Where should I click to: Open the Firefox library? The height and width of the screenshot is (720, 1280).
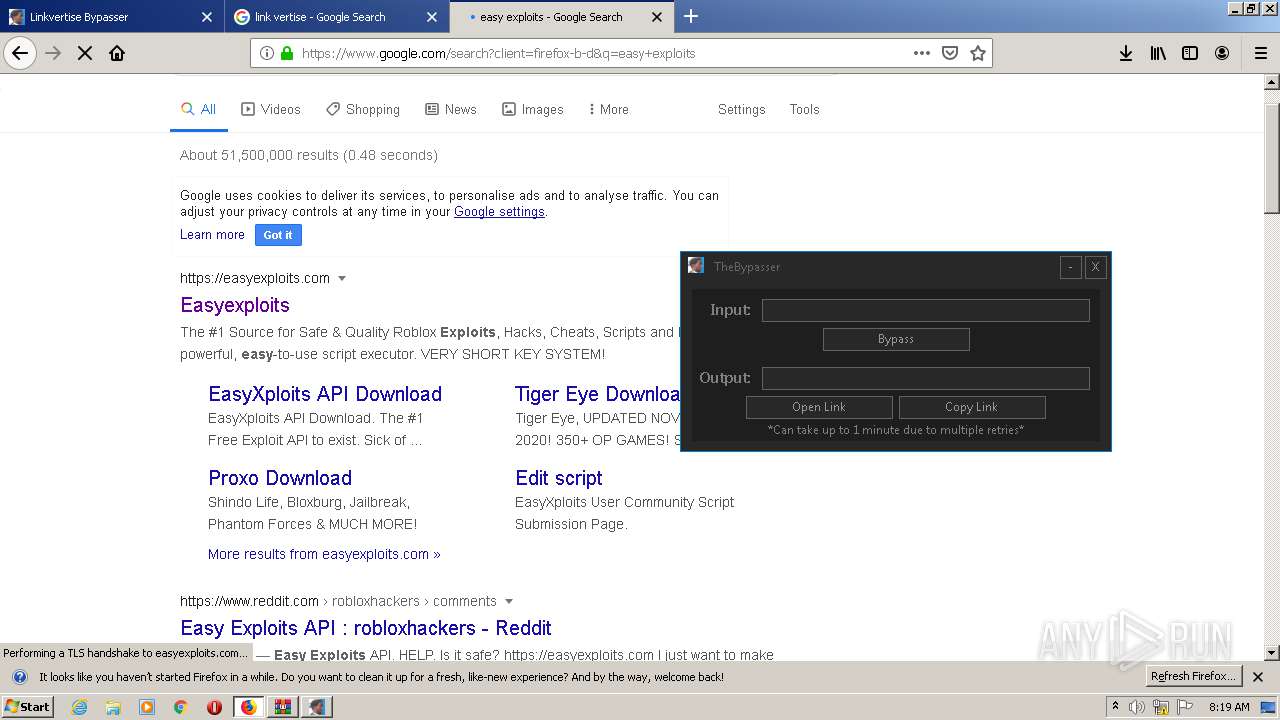pos(1158,53)
